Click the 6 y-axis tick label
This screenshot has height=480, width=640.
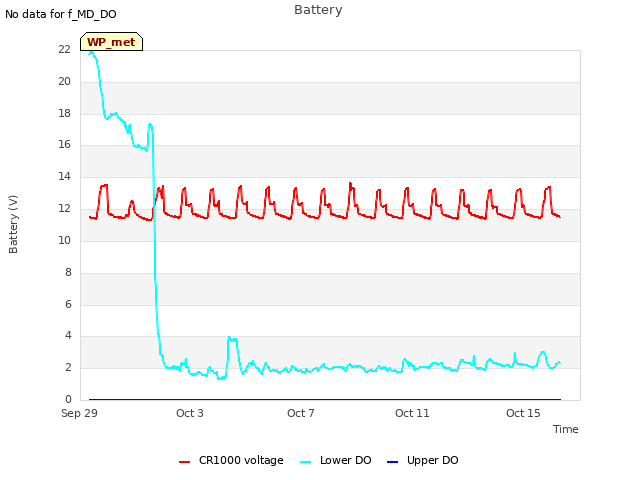pyautogui.click(x=68, y=304)
